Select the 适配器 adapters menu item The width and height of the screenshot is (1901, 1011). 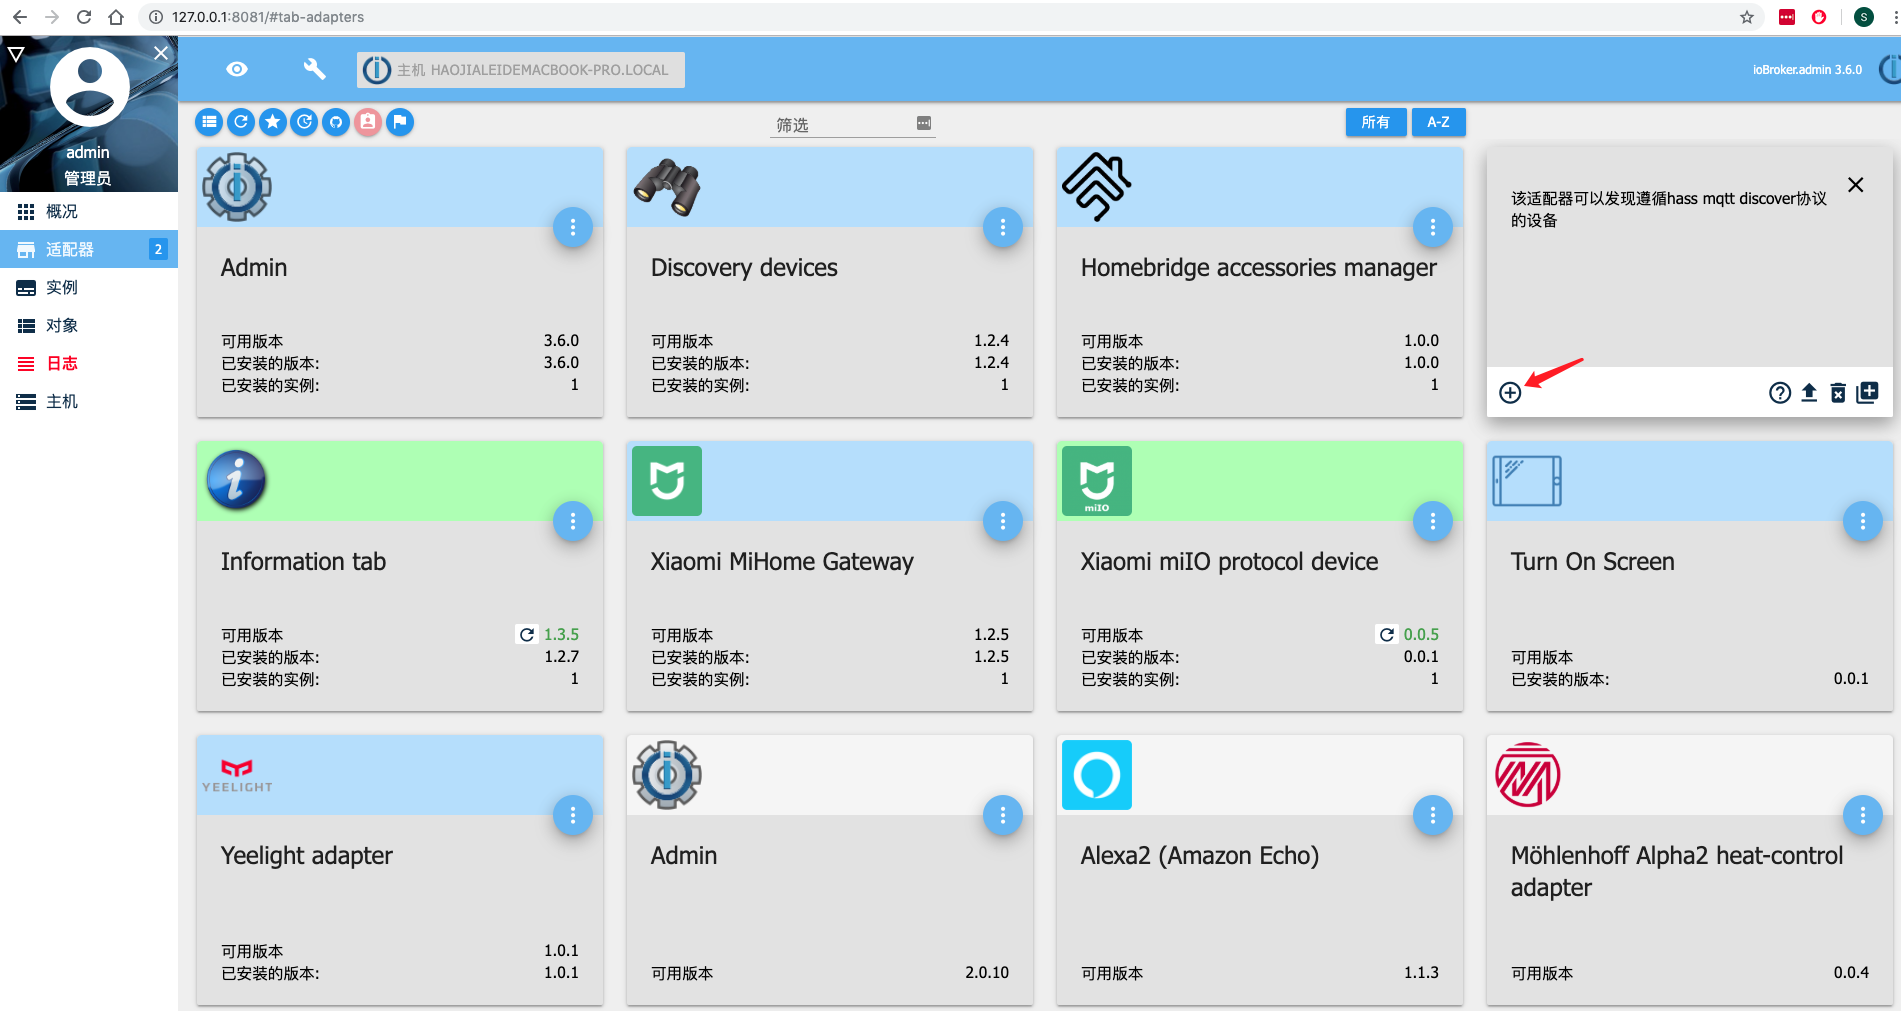click(x=89, y=249)
